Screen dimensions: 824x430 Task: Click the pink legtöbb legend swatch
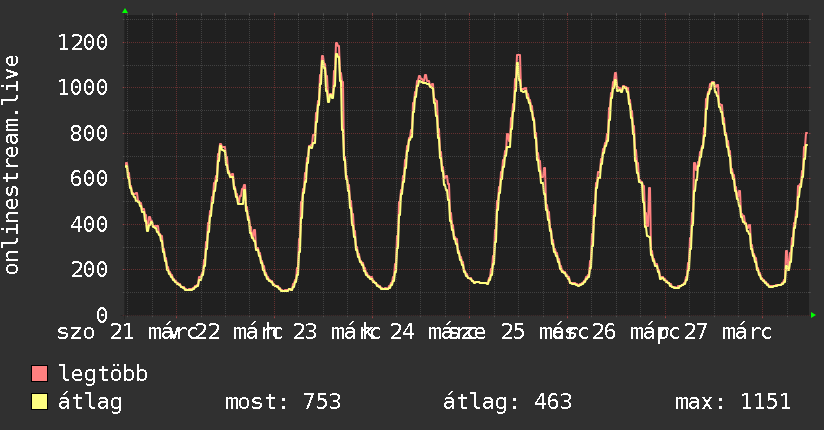click(39, 374)
